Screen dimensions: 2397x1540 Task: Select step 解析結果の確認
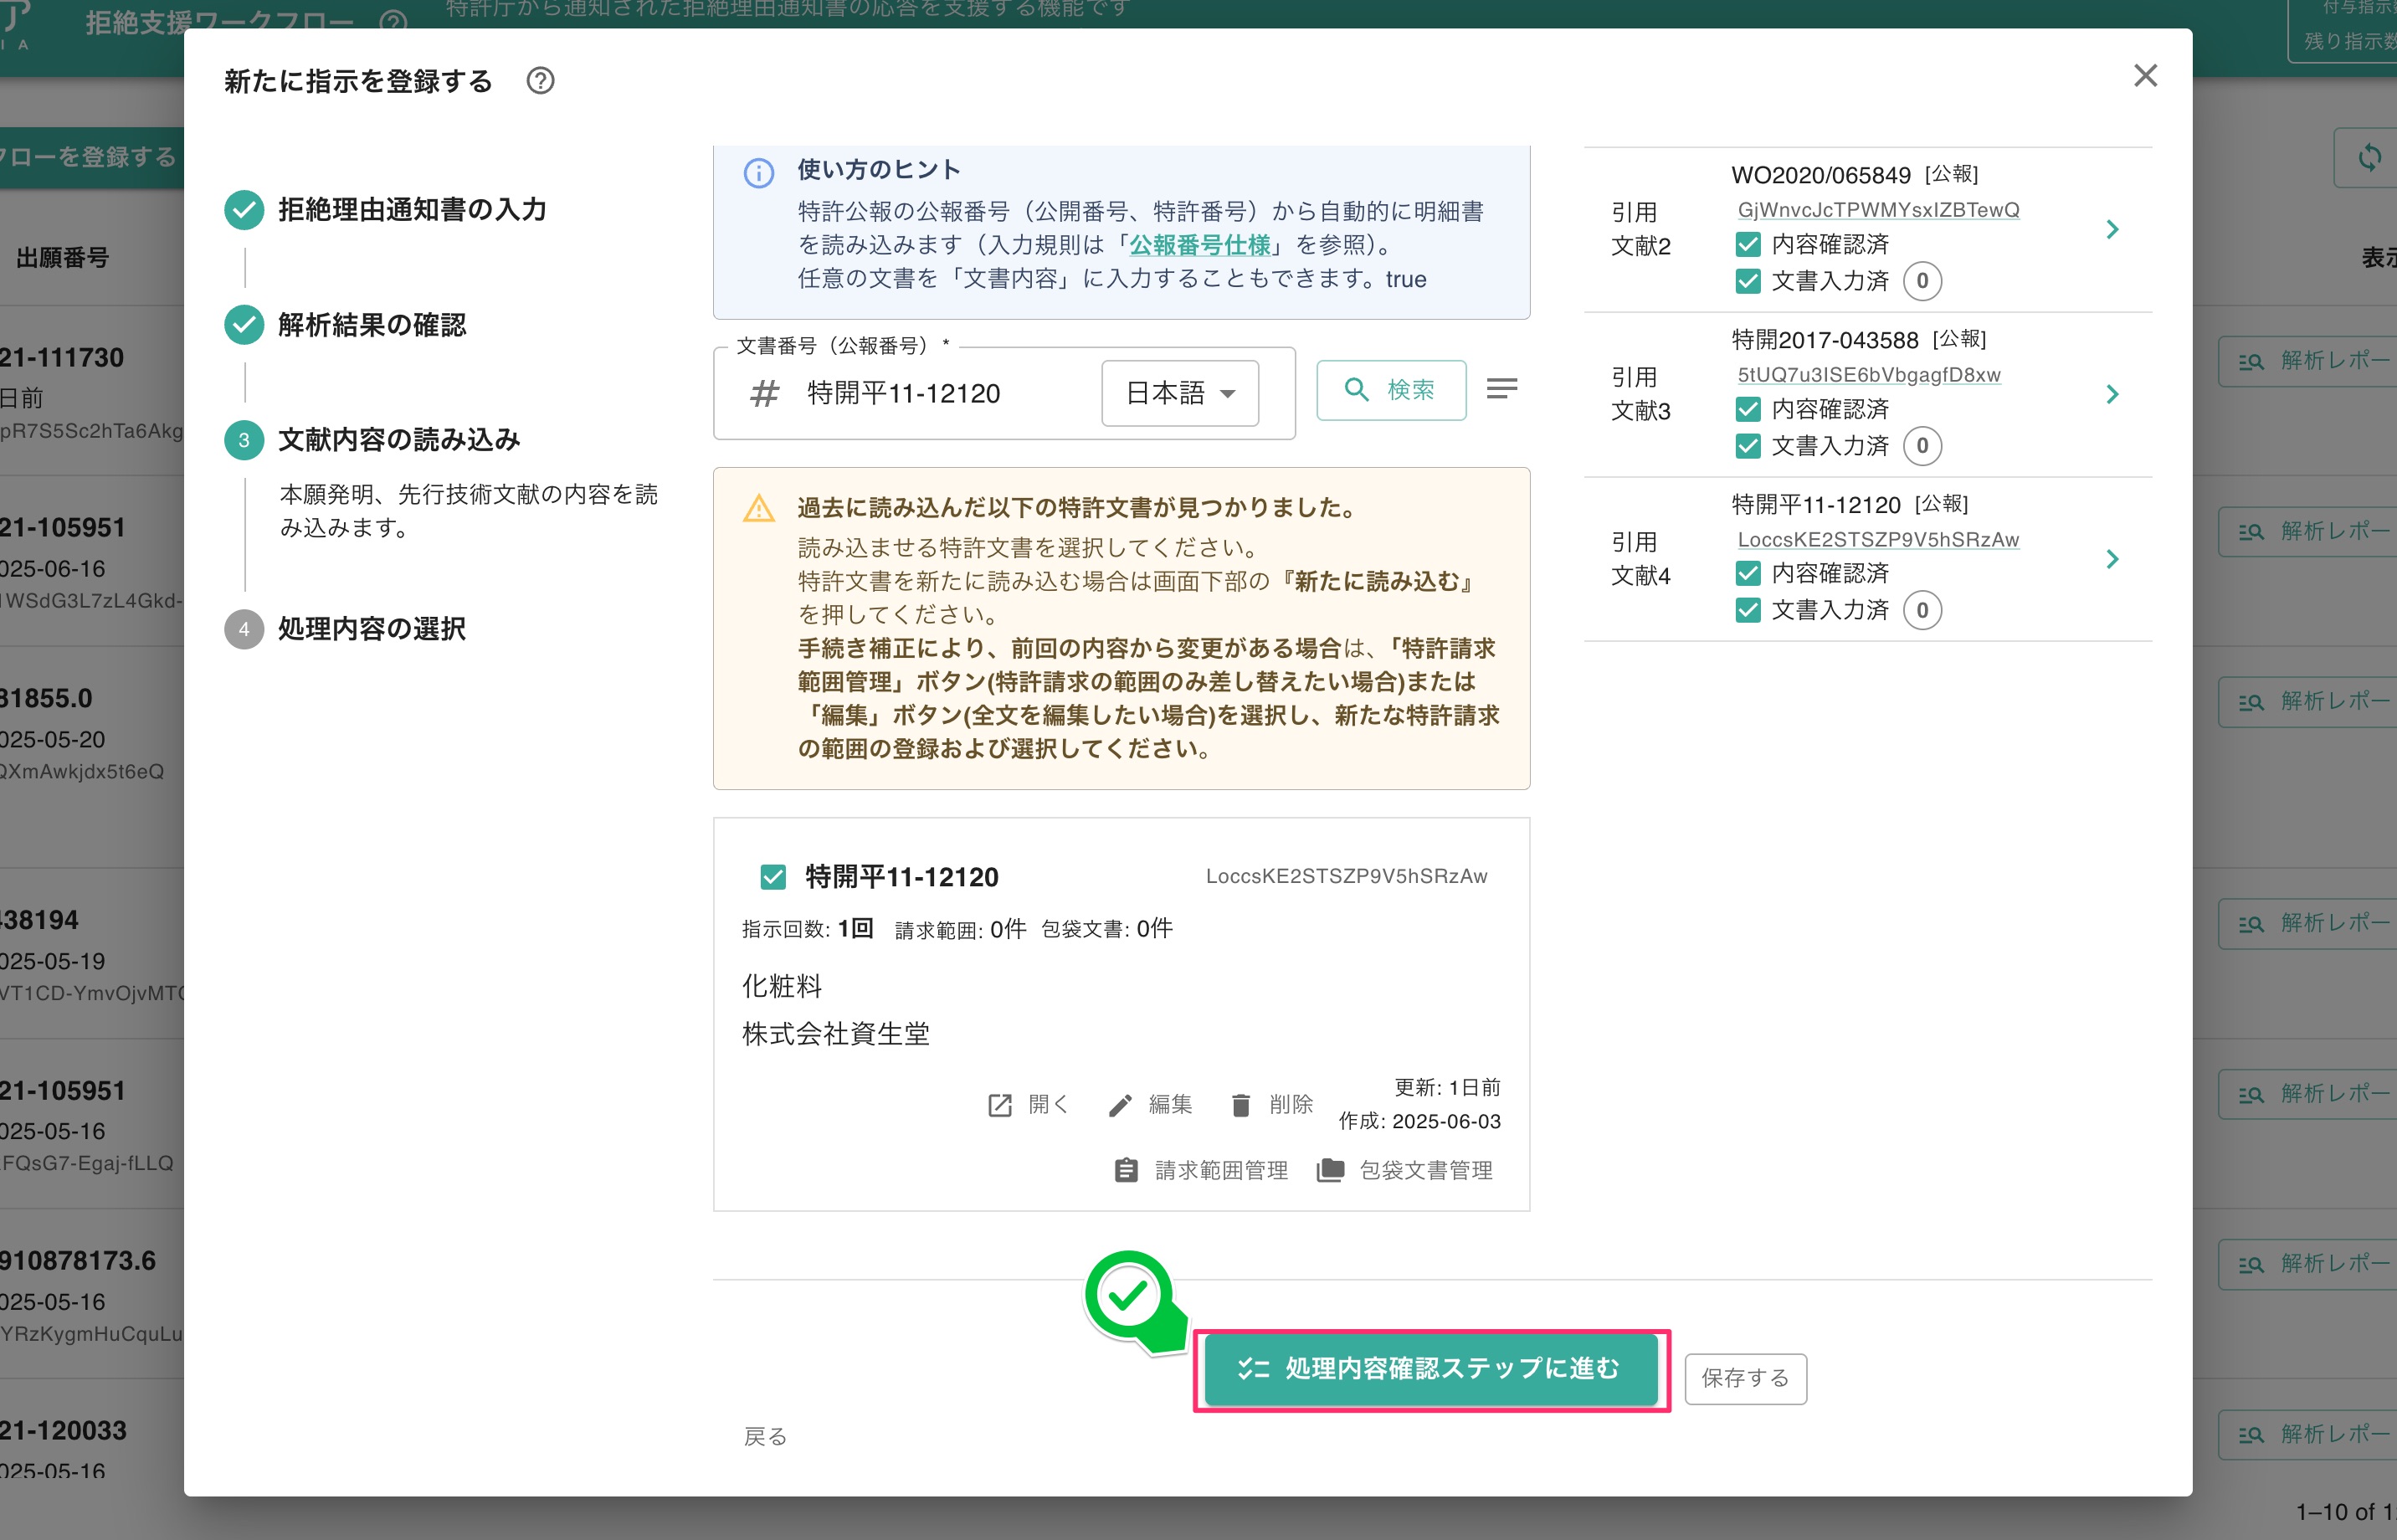point(346,325)
